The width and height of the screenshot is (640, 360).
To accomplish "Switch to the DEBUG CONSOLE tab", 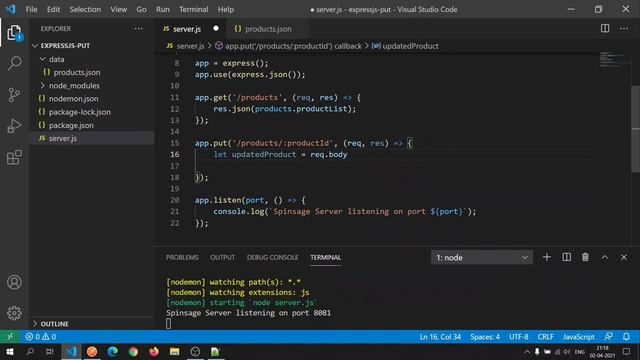I will [x=272, y=257].
